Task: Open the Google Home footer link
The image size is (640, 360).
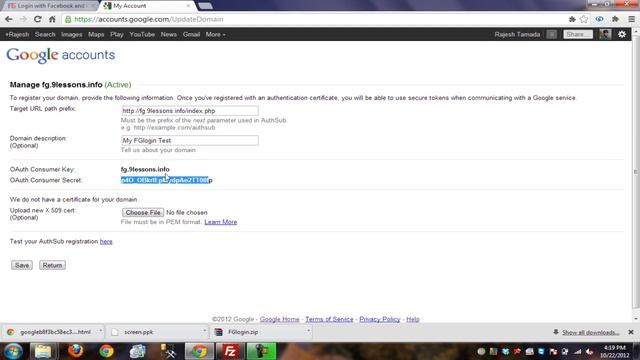Action: click(x=280, y=319)
